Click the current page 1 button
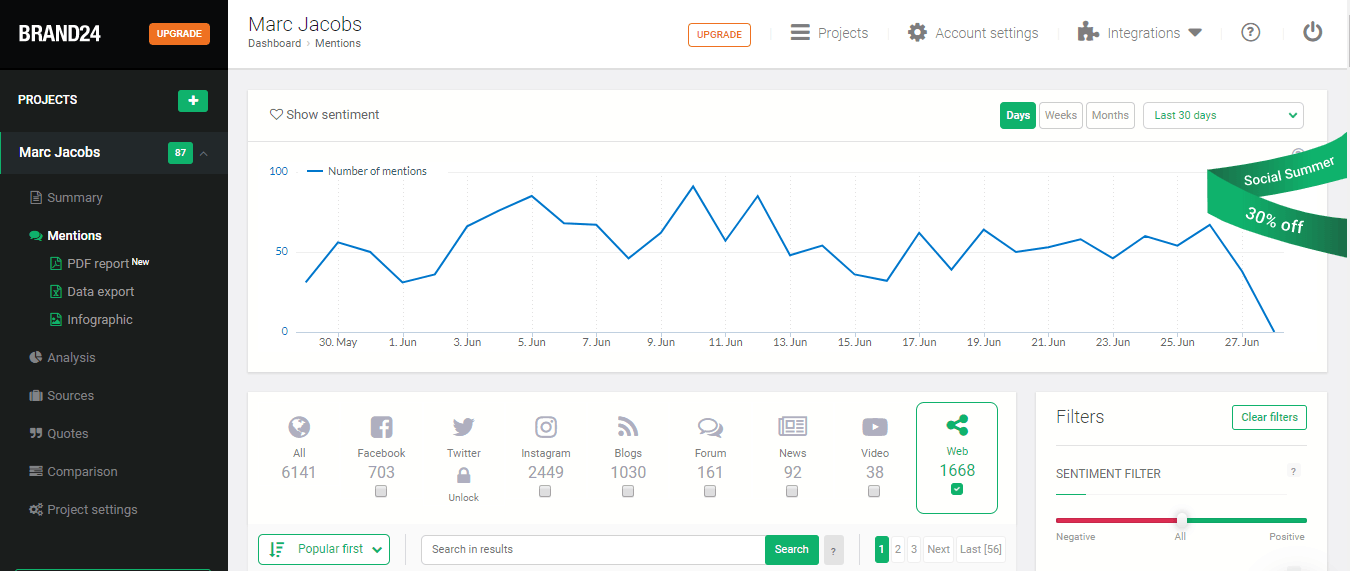1350x571 pixels. pyautogui.click(x=882, y=549)
